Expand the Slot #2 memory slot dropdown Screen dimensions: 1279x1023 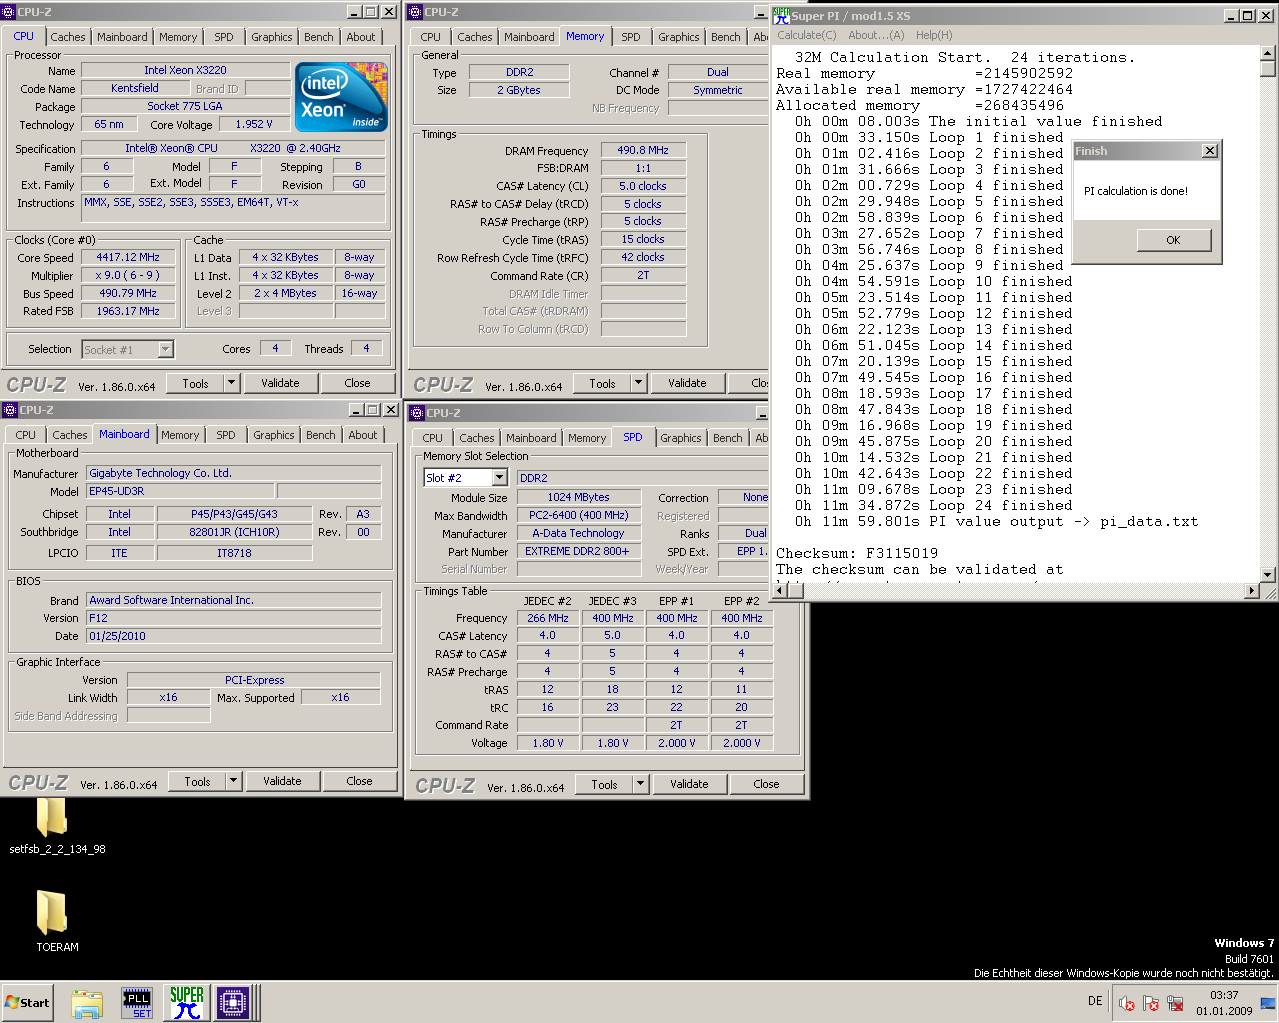point(500,478)
